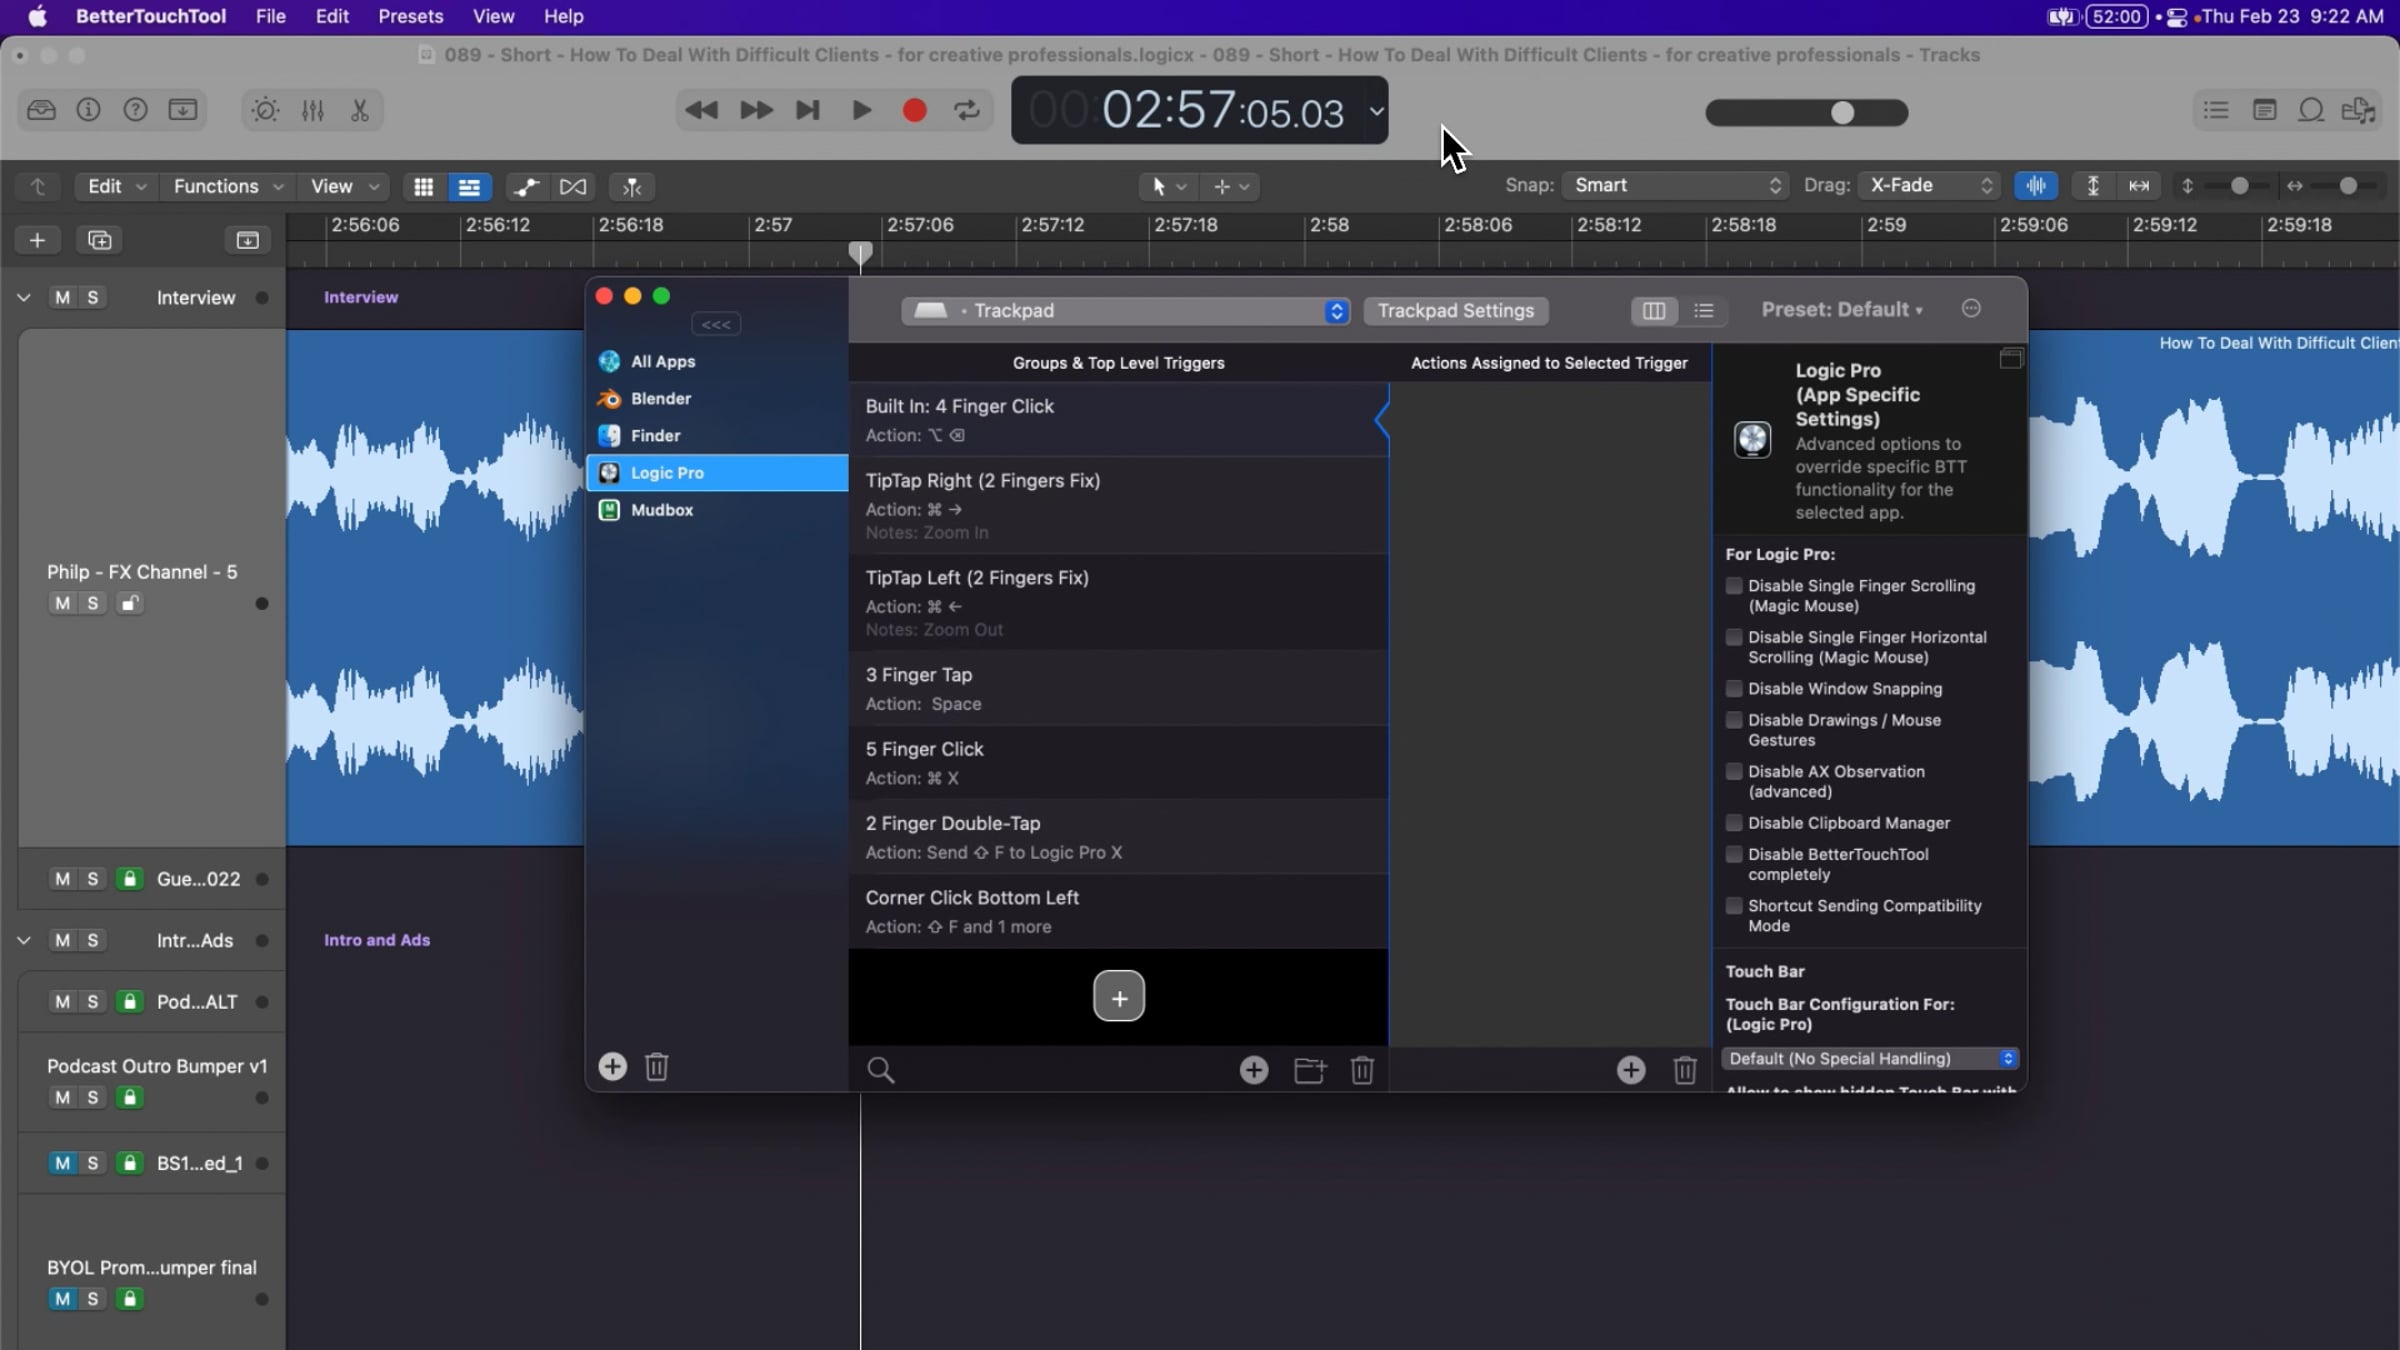Open the View menu in menu bar
The width and height of the screenshot is (2400, 1350).
pyautogui.click(x=493, y=16)
